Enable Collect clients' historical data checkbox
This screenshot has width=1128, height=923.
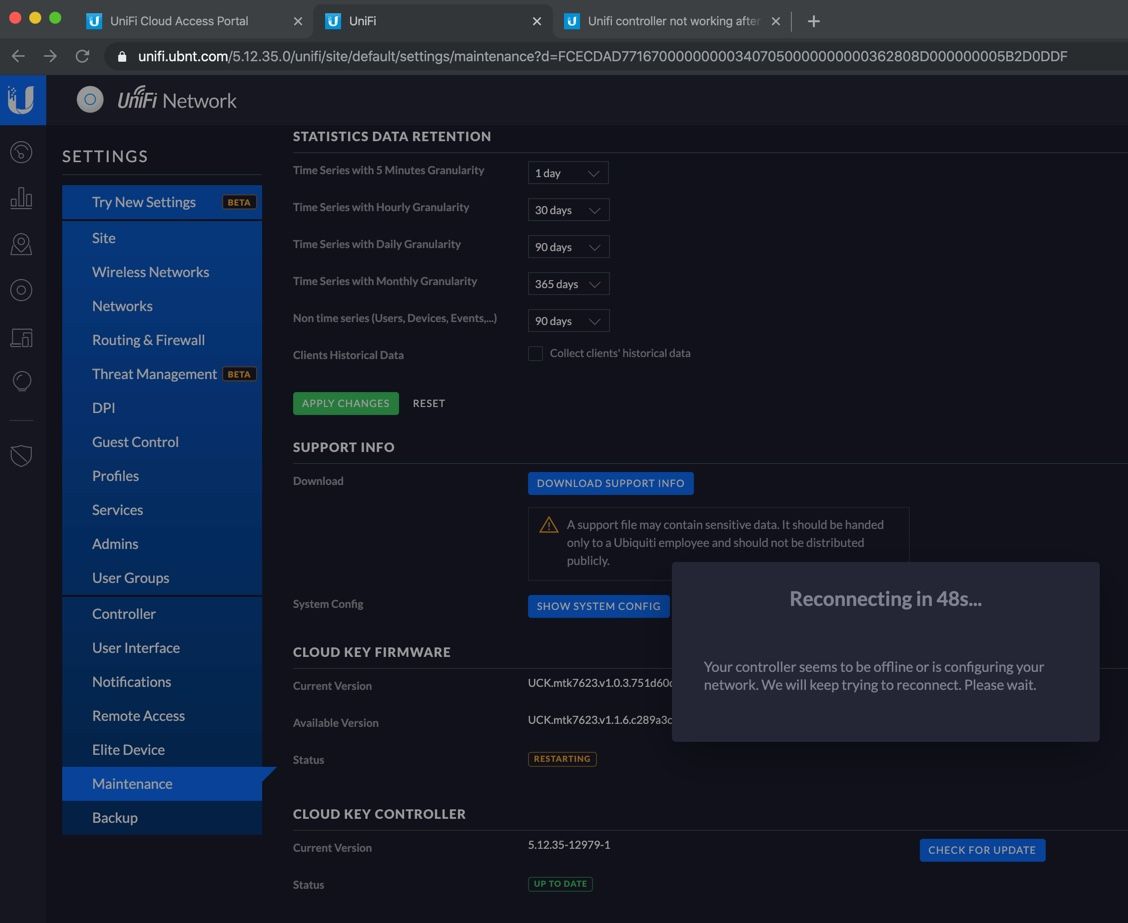click(535, 354)
